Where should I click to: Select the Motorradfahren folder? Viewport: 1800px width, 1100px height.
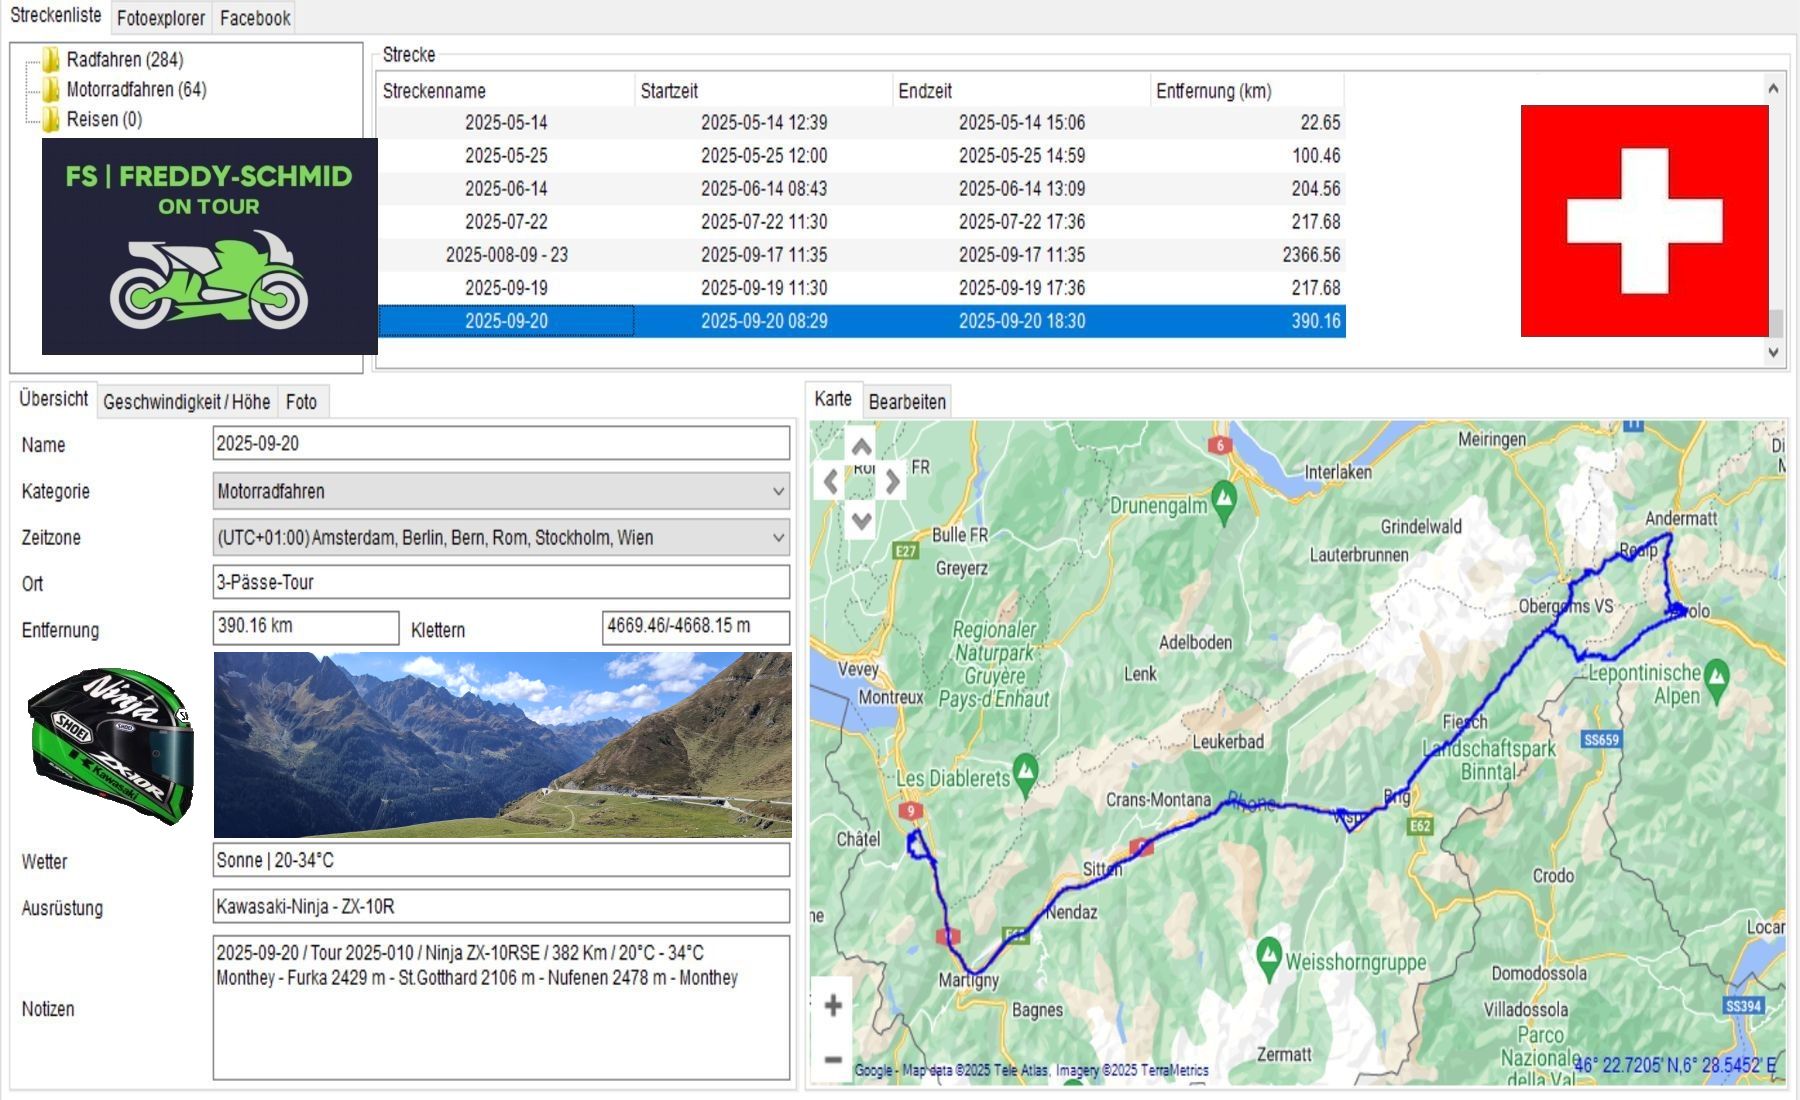pyautogui.click(x=136, y=90)
